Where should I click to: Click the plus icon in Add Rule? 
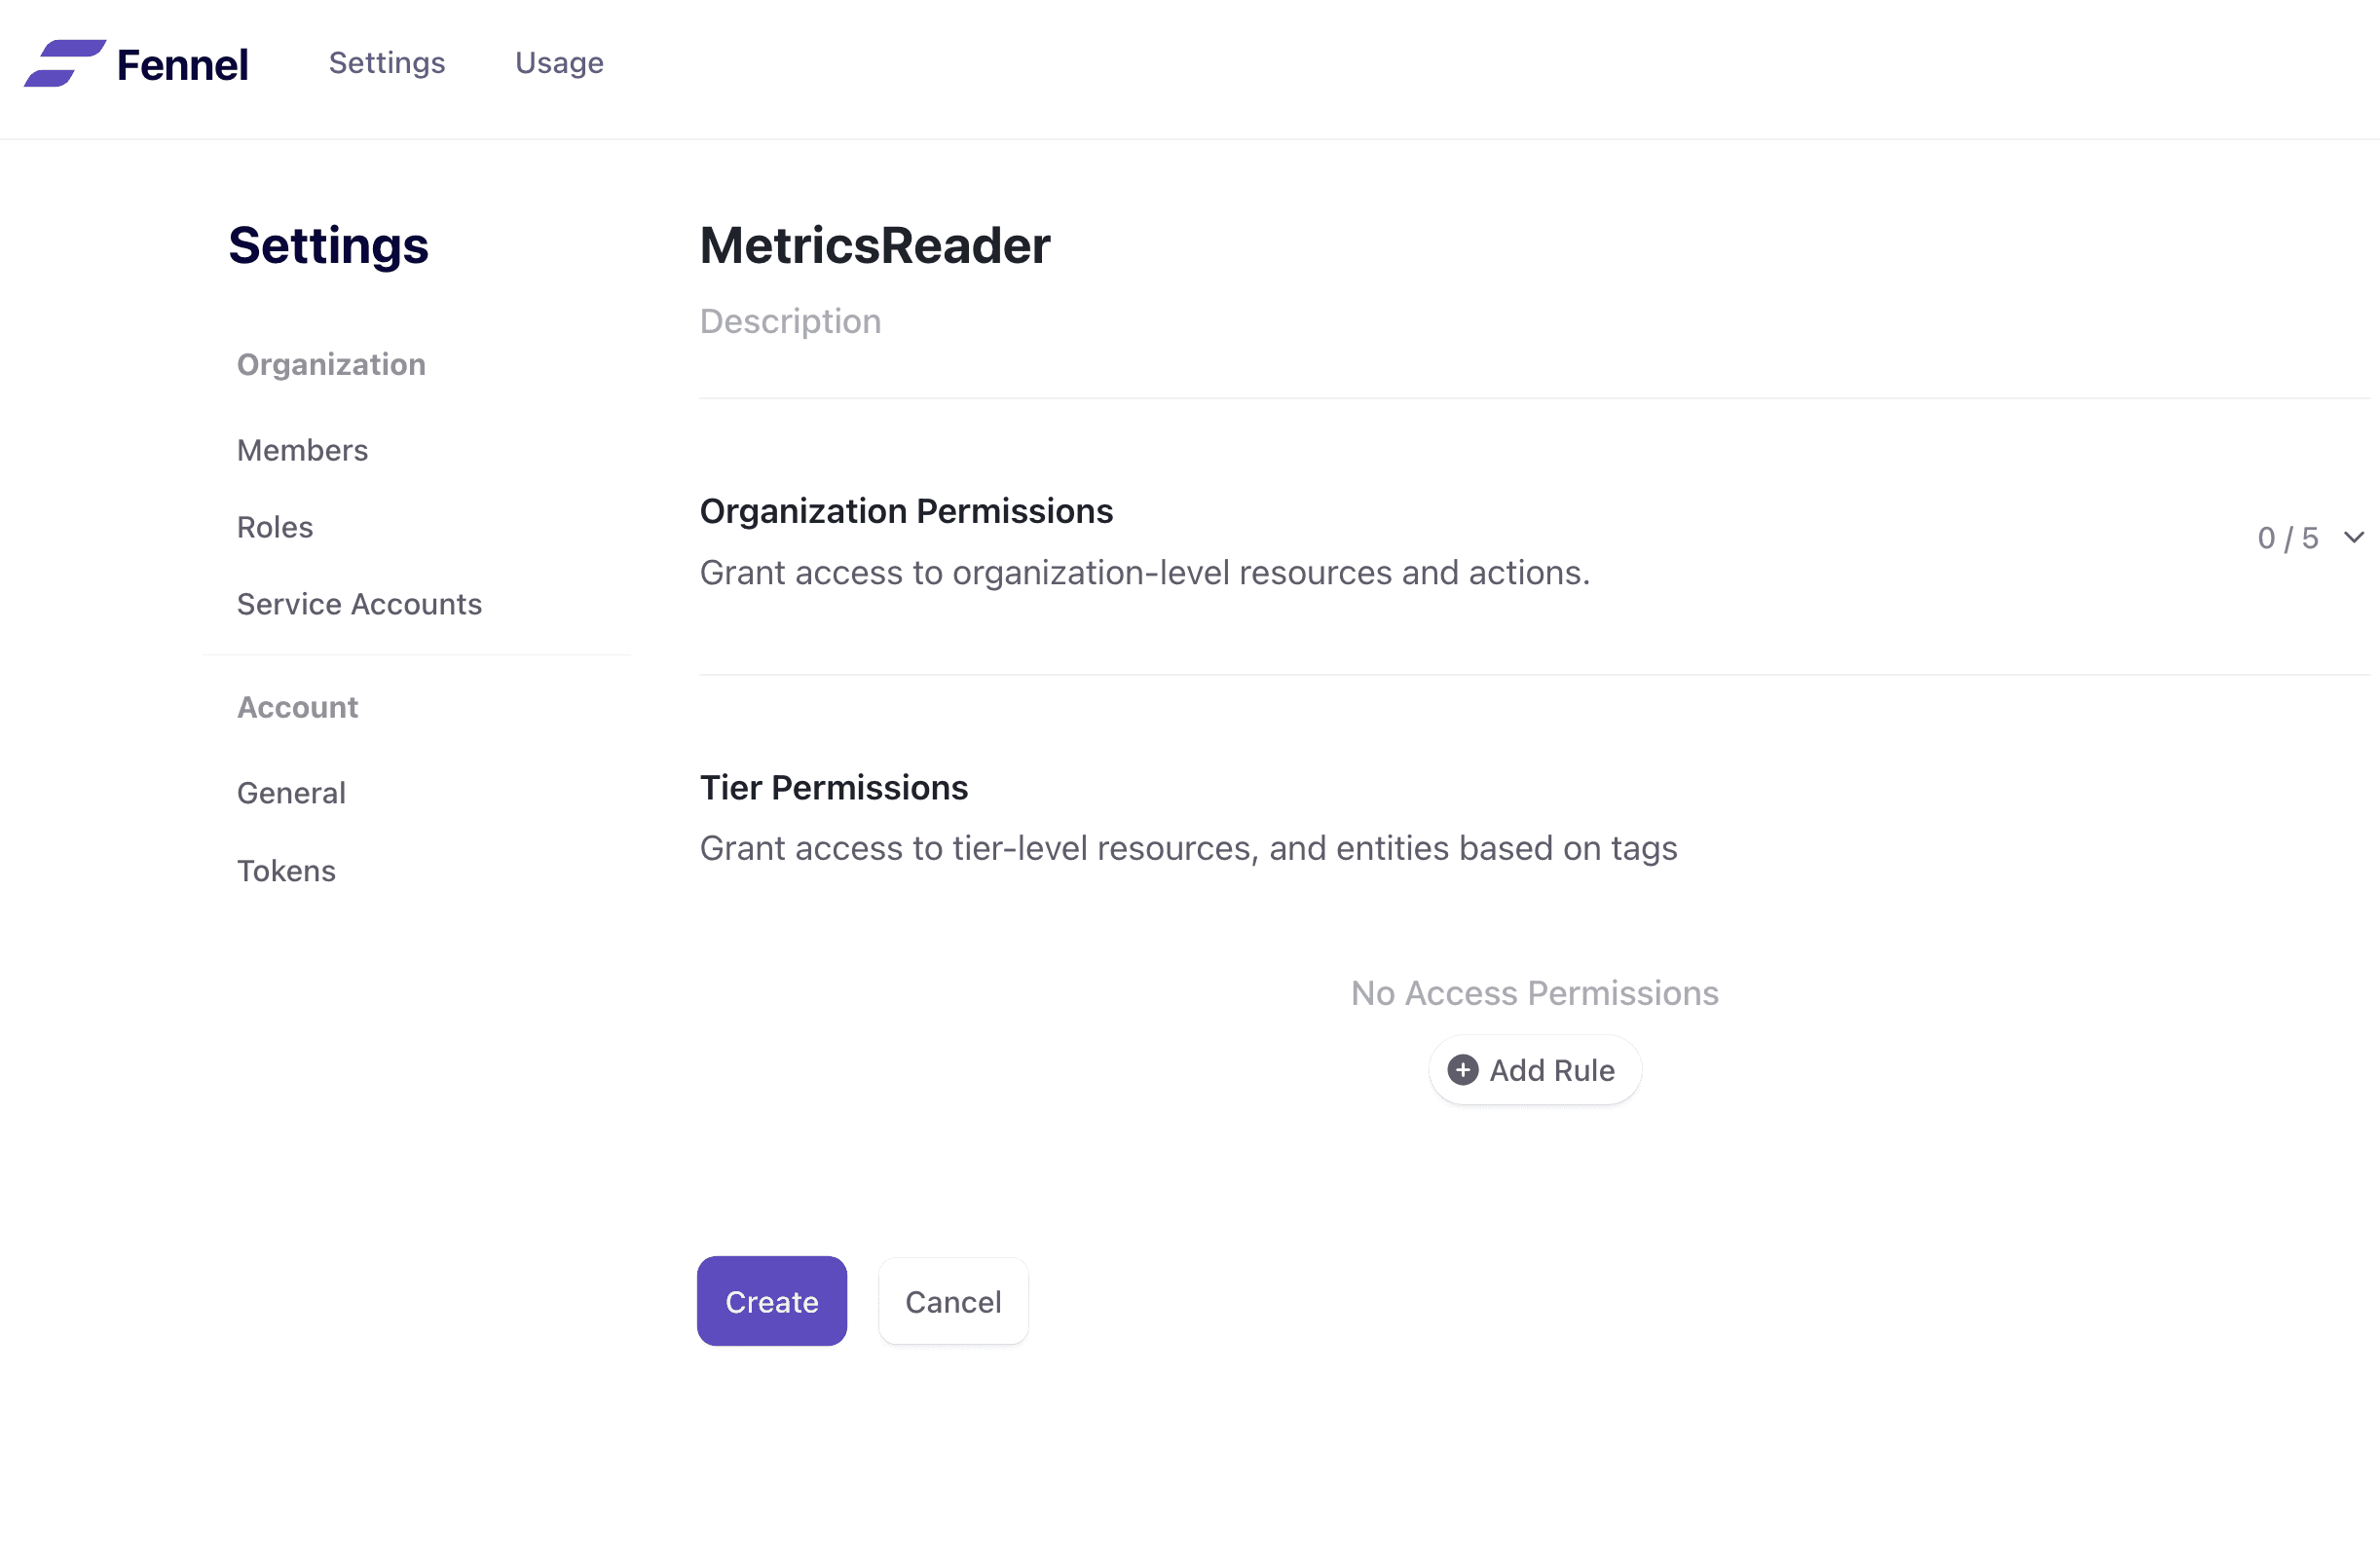pyautogui.click(x=1462, y=1070)
